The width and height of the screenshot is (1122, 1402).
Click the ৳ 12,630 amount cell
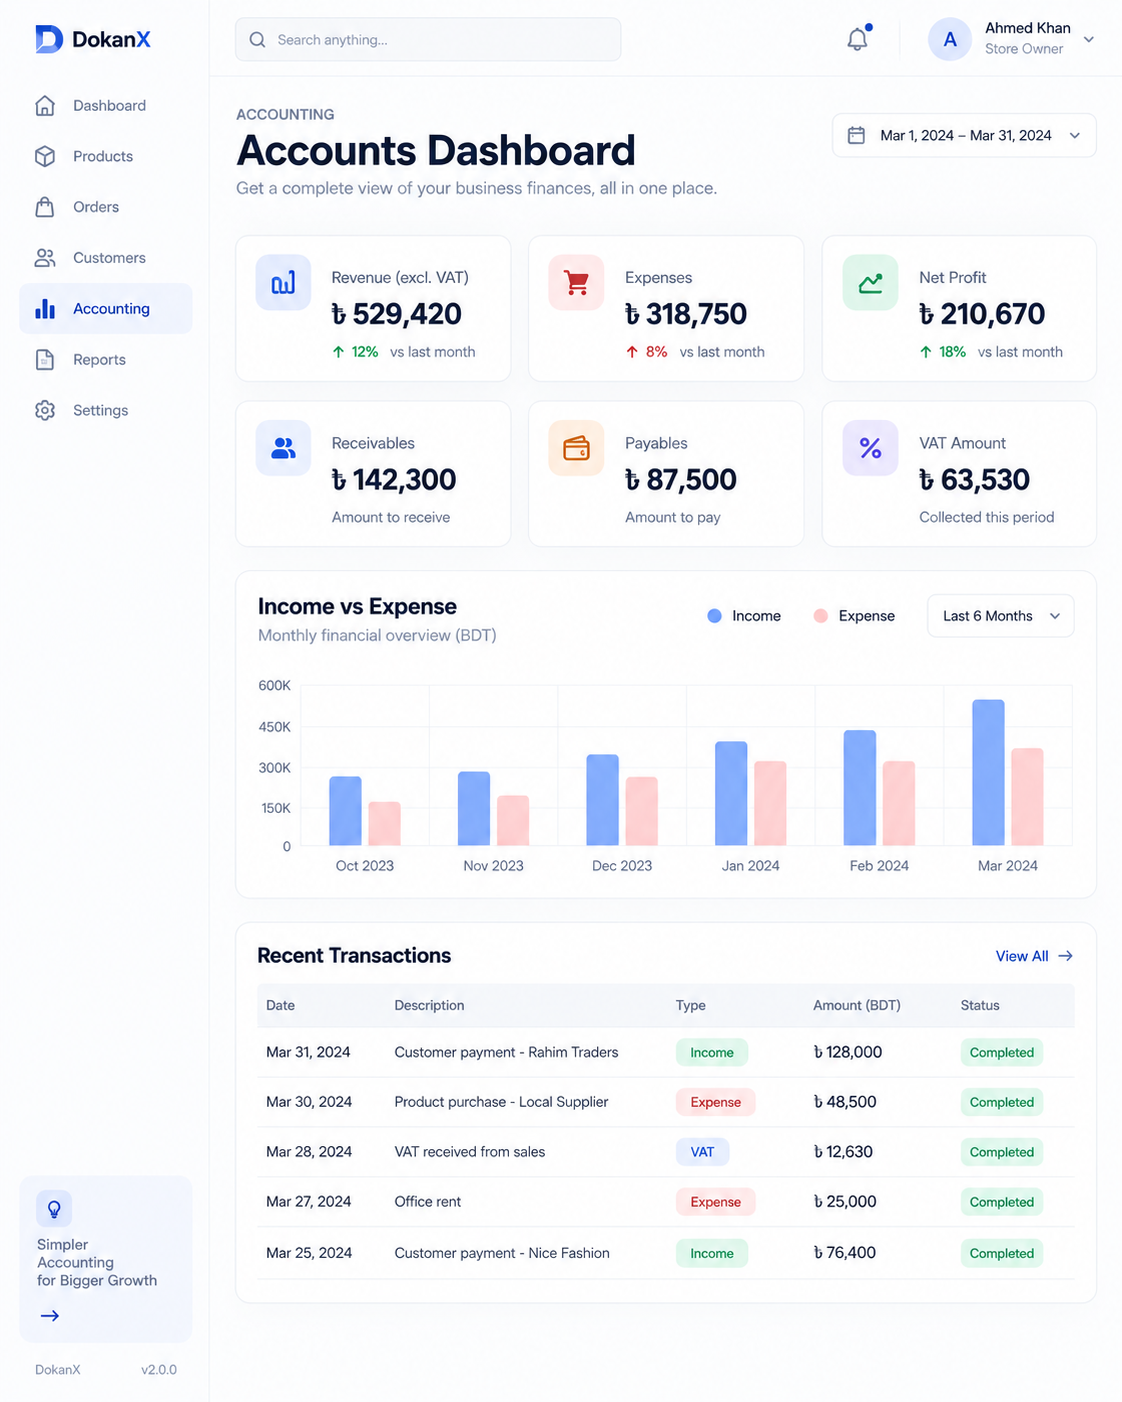tap(843, 1152)
